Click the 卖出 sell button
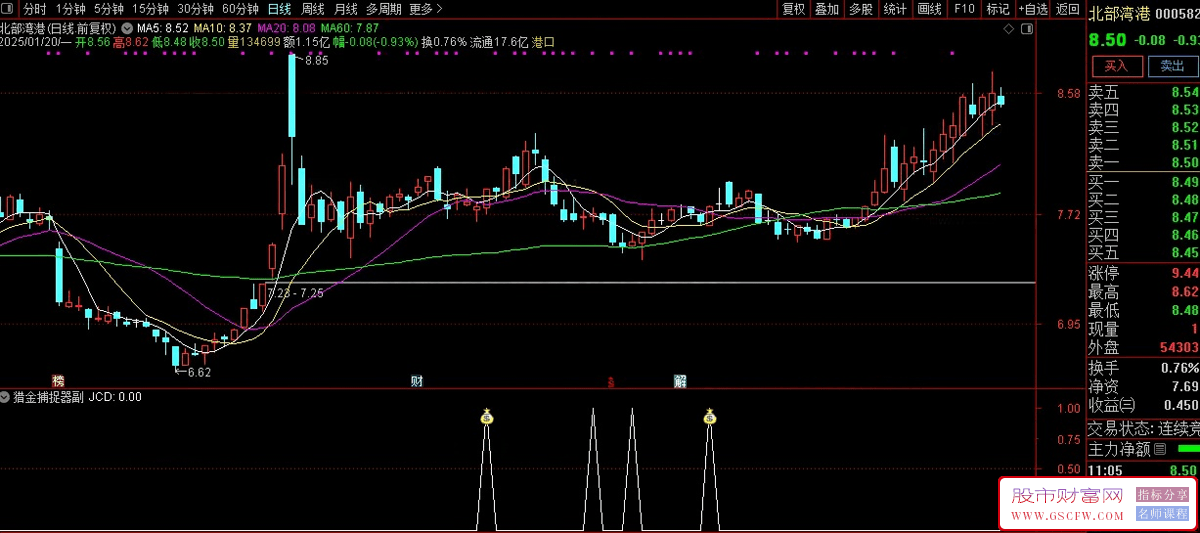The image size is (1200, 533). coord(1172,66)
